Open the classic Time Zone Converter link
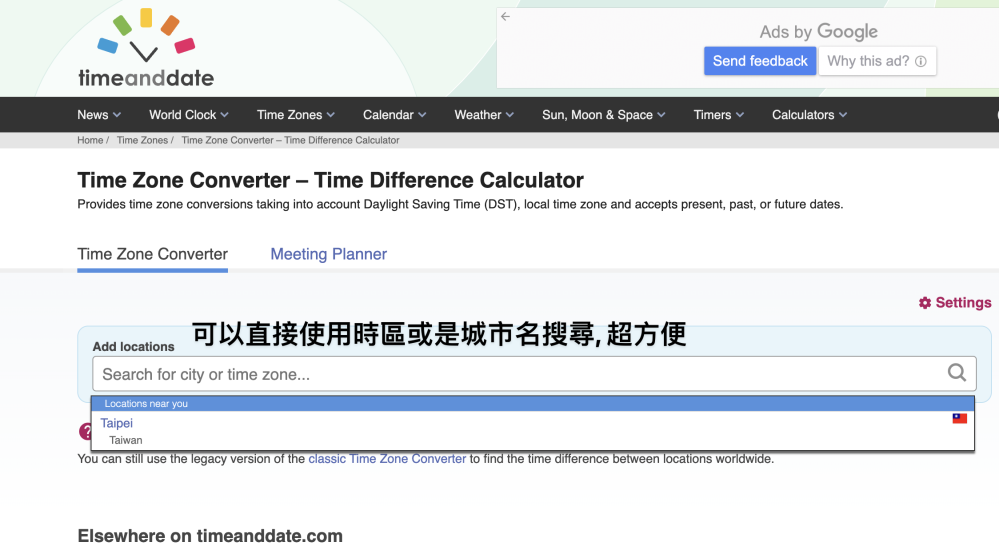999x550 pixels. pos(387,459)
